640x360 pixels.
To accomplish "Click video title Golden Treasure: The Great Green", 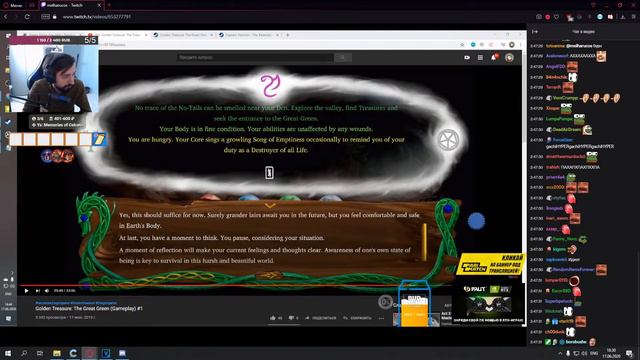I will [89, 309].
